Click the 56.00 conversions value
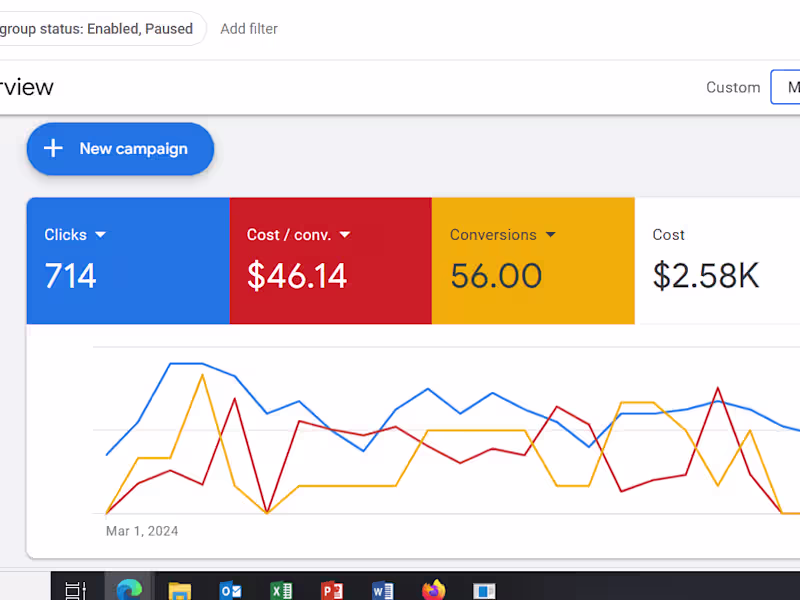Image resolution: width=800 pixels, height=600 pixels. (x=496, y=276)
